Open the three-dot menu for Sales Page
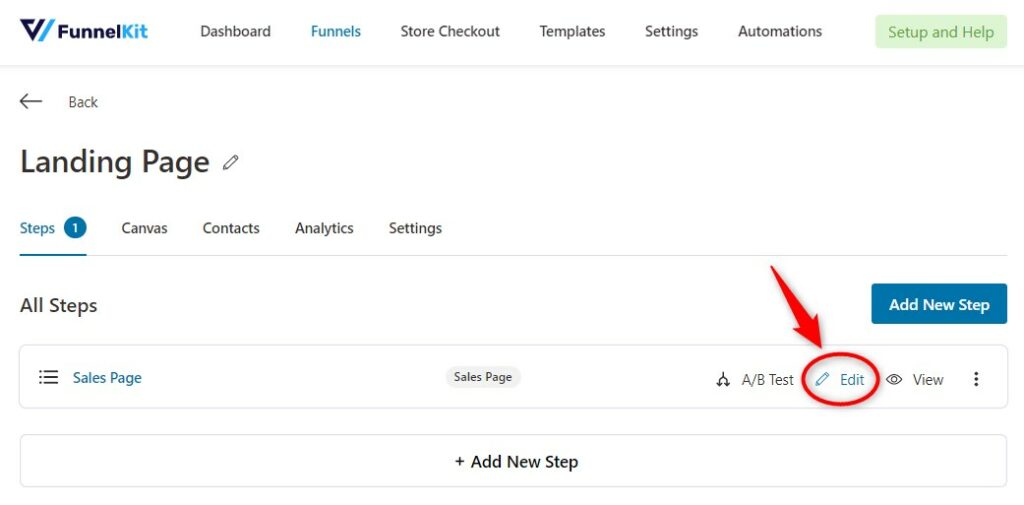Image resolution: width=1024 pixels, height=505 pixels. 976,379
